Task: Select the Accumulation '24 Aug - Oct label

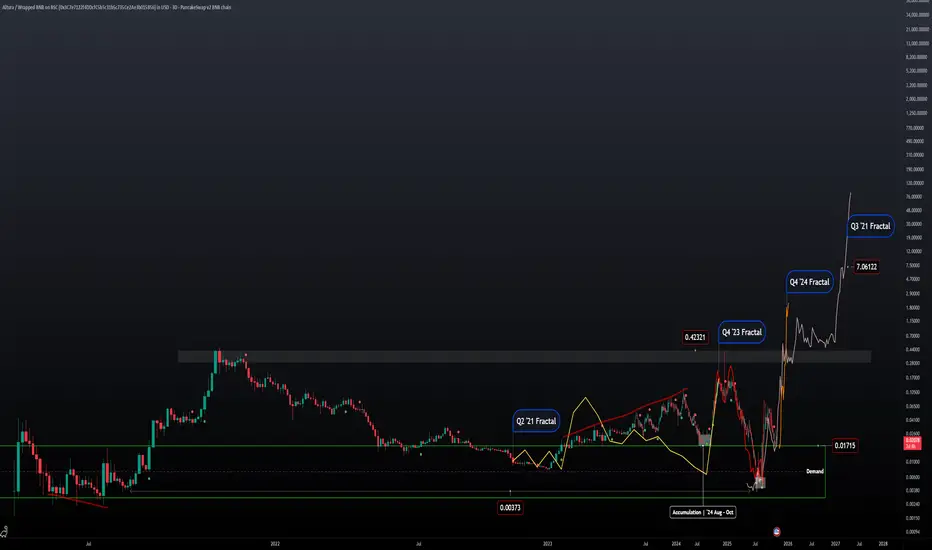Action: [704, 512]
